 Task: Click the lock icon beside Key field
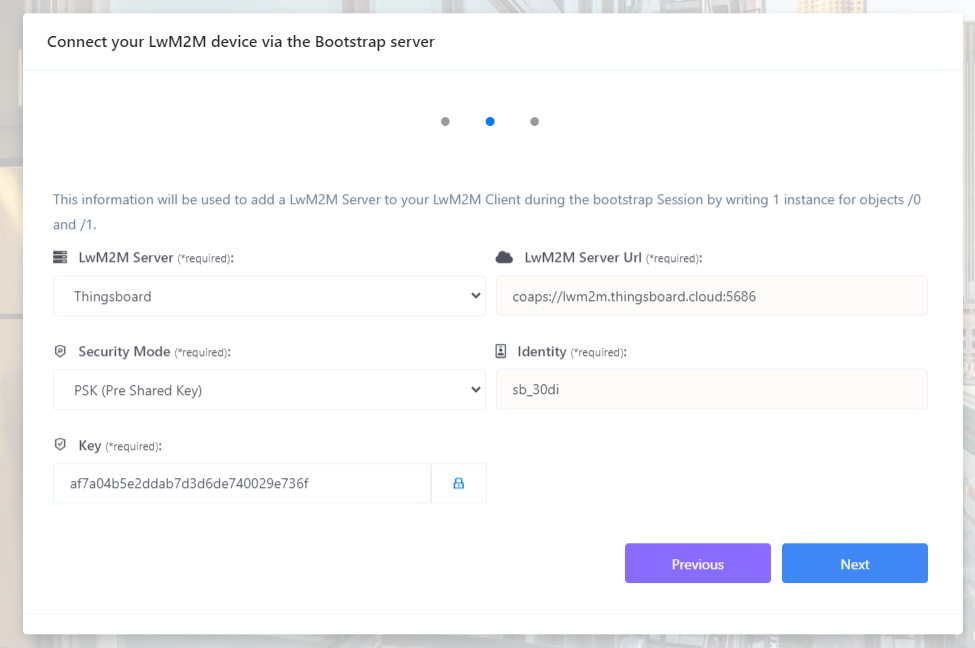point(458,483)
